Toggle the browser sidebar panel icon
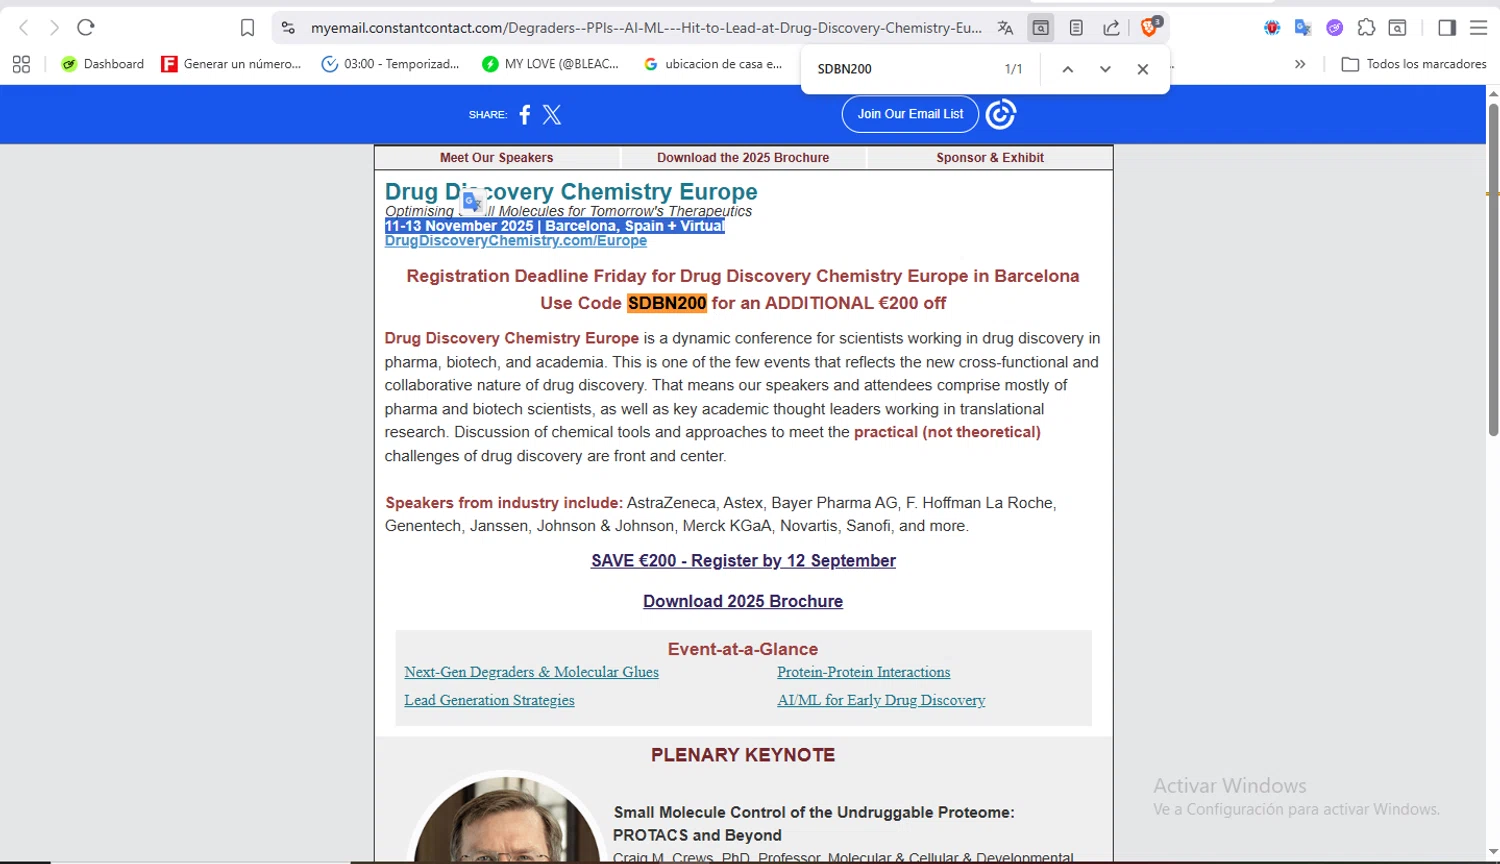 1447,28
